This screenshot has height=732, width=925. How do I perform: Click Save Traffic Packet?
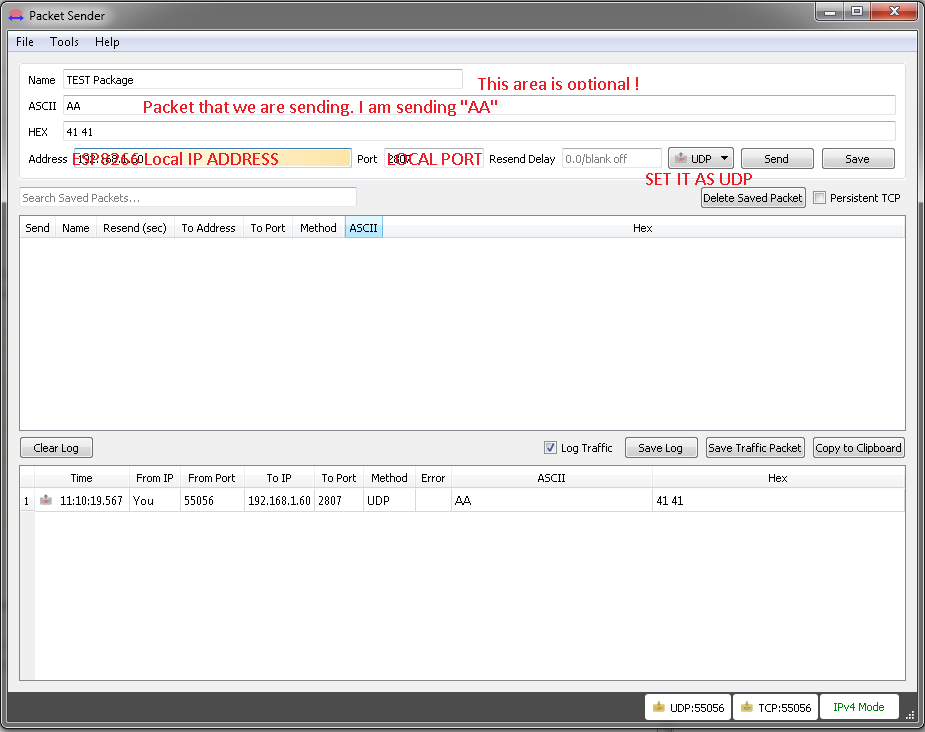(x=755, y=447)
